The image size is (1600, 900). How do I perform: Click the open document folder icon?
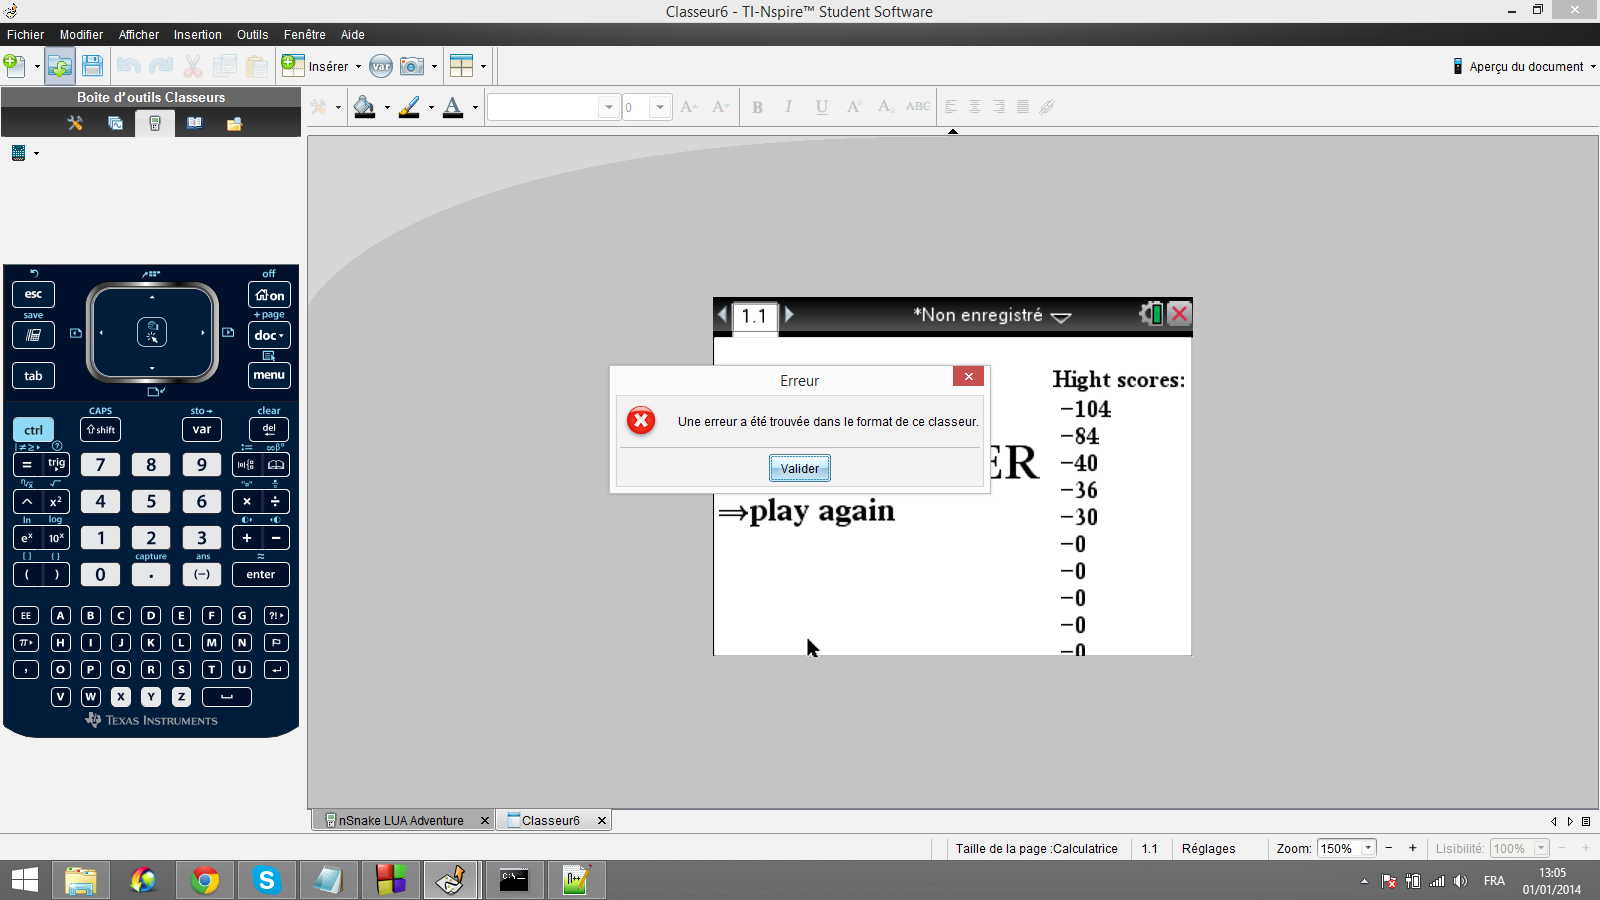tap(59, 66)
